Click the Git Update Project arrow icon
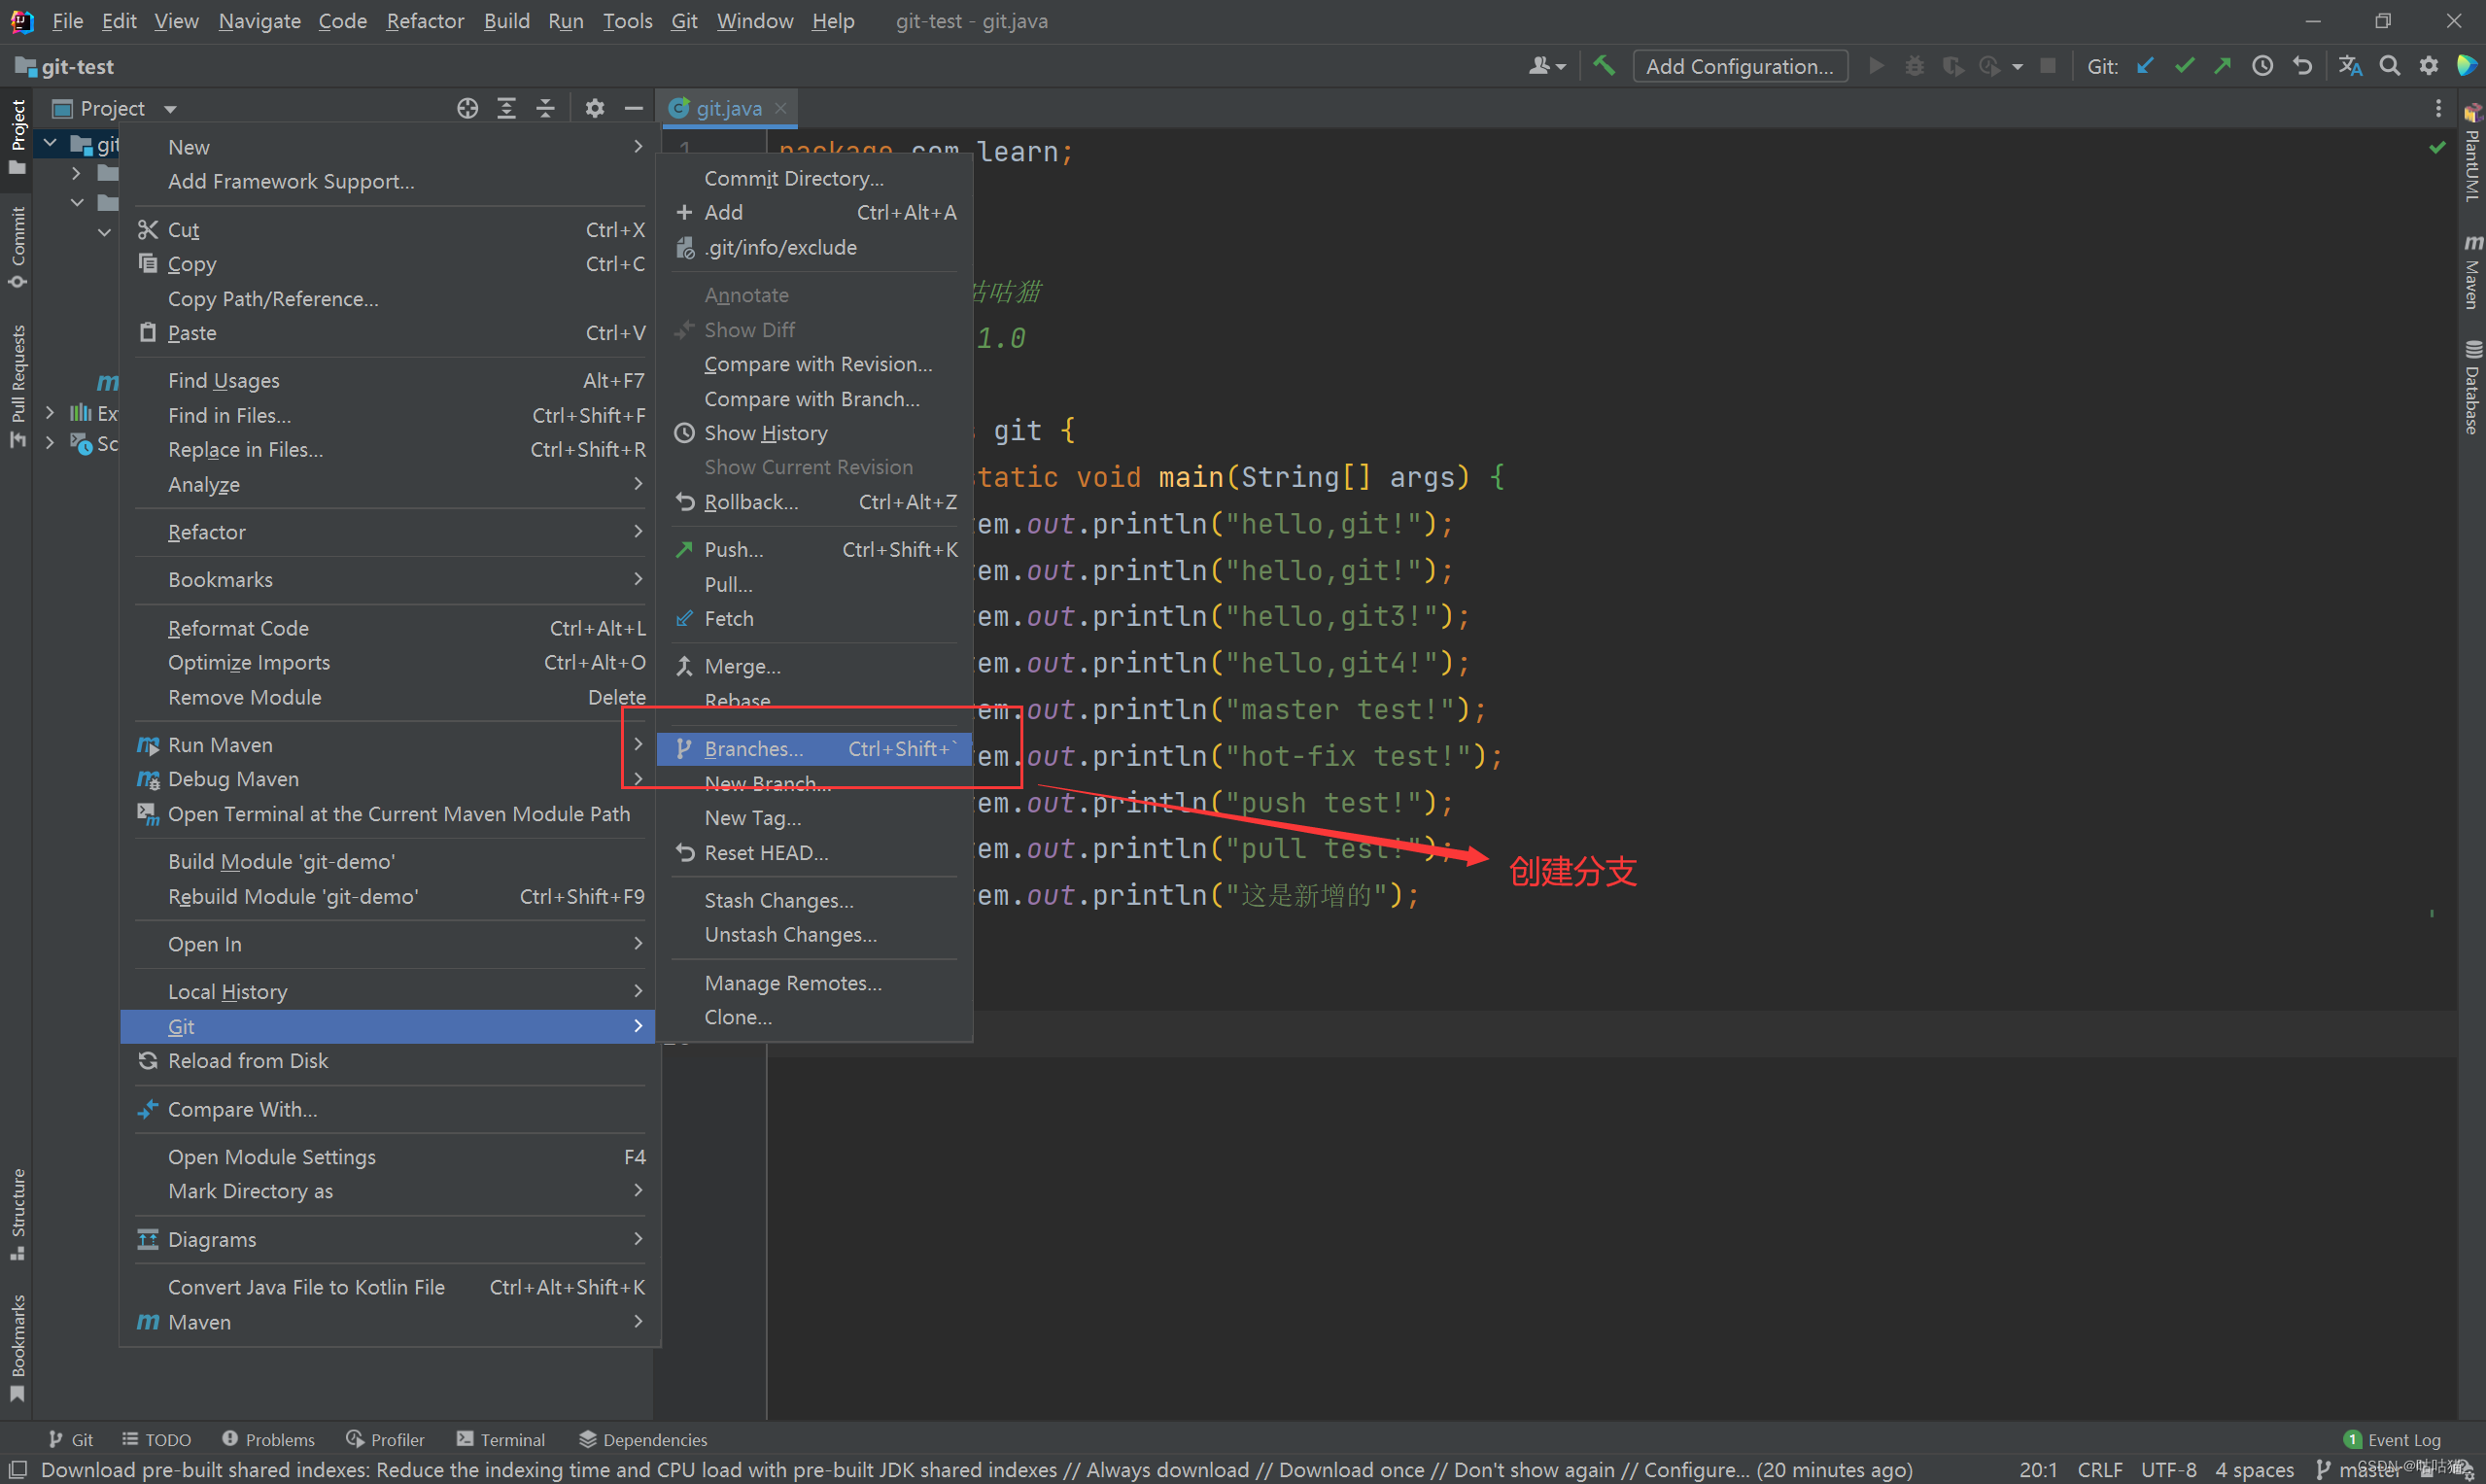The image size is (2486, 1484). 2145,66
